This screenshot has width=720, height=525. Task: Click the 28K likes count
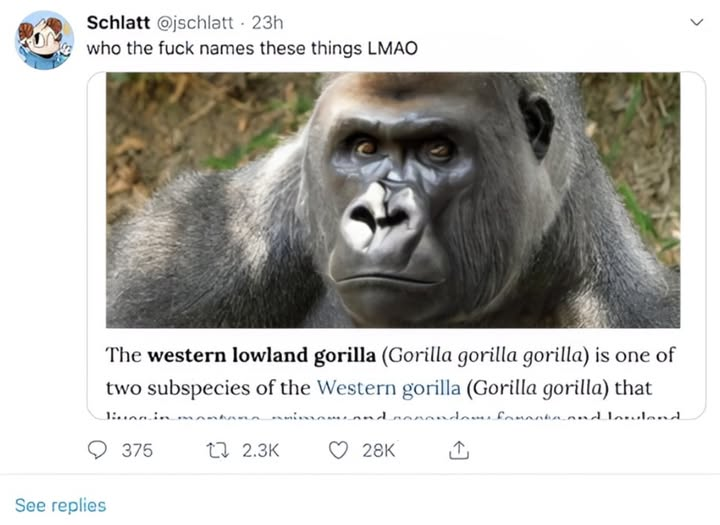pos(379,451)
